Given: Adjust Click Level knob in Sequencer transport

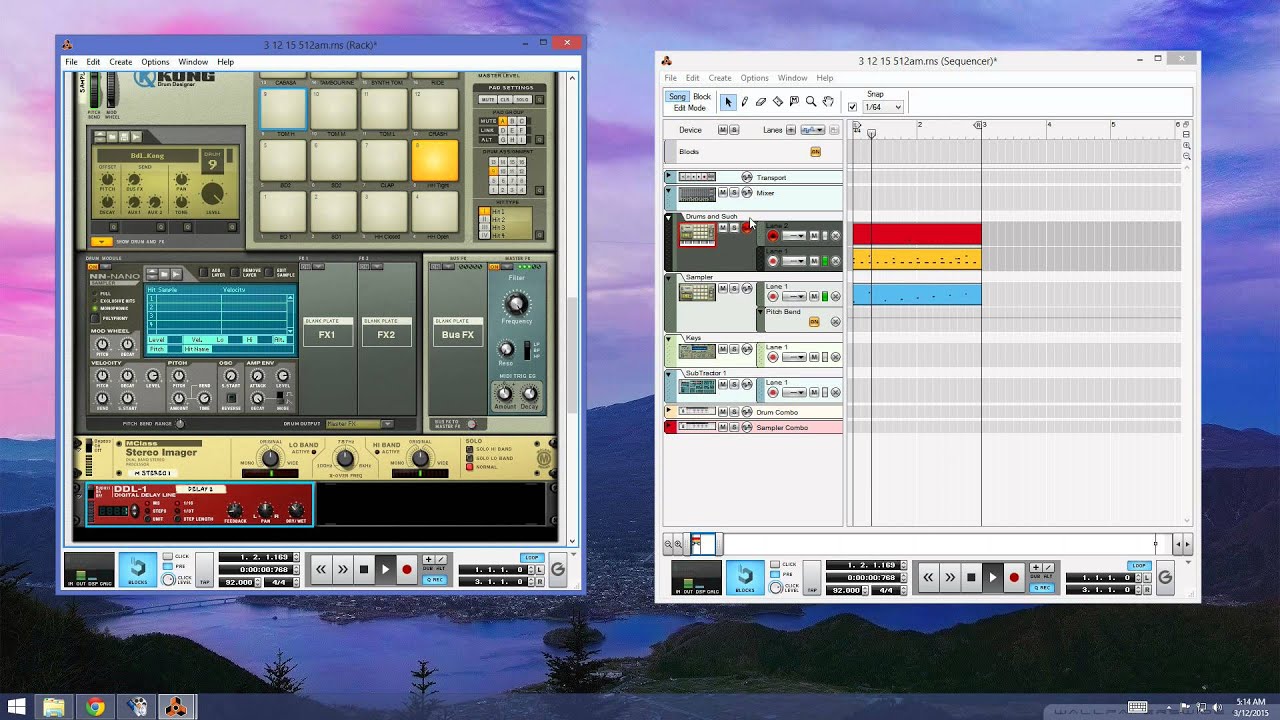Looking at the screenshot, I should [776, 588].
